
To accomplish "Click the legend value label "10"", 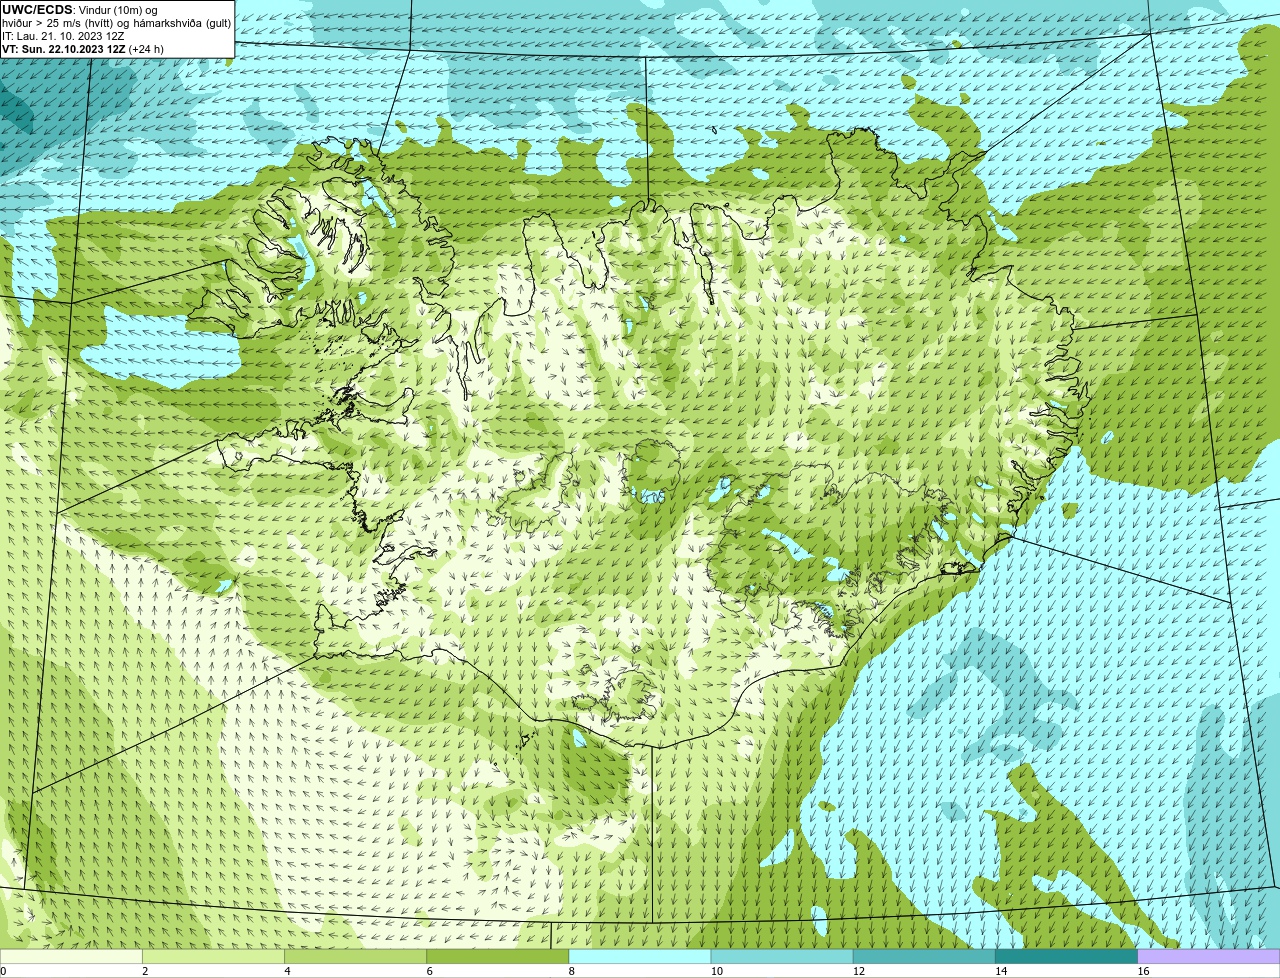I will pyautogui.click(x=716, y=971).
